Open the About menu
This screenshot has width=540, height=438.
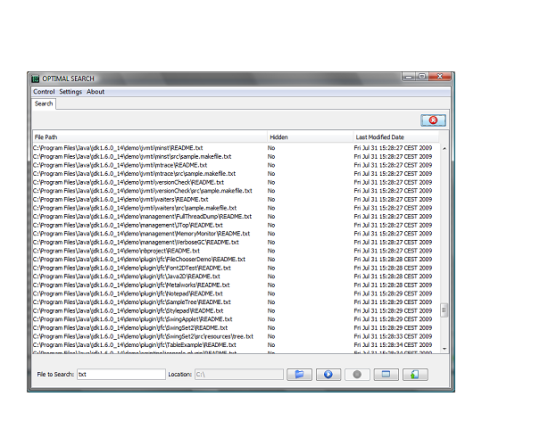click(95, 92)
